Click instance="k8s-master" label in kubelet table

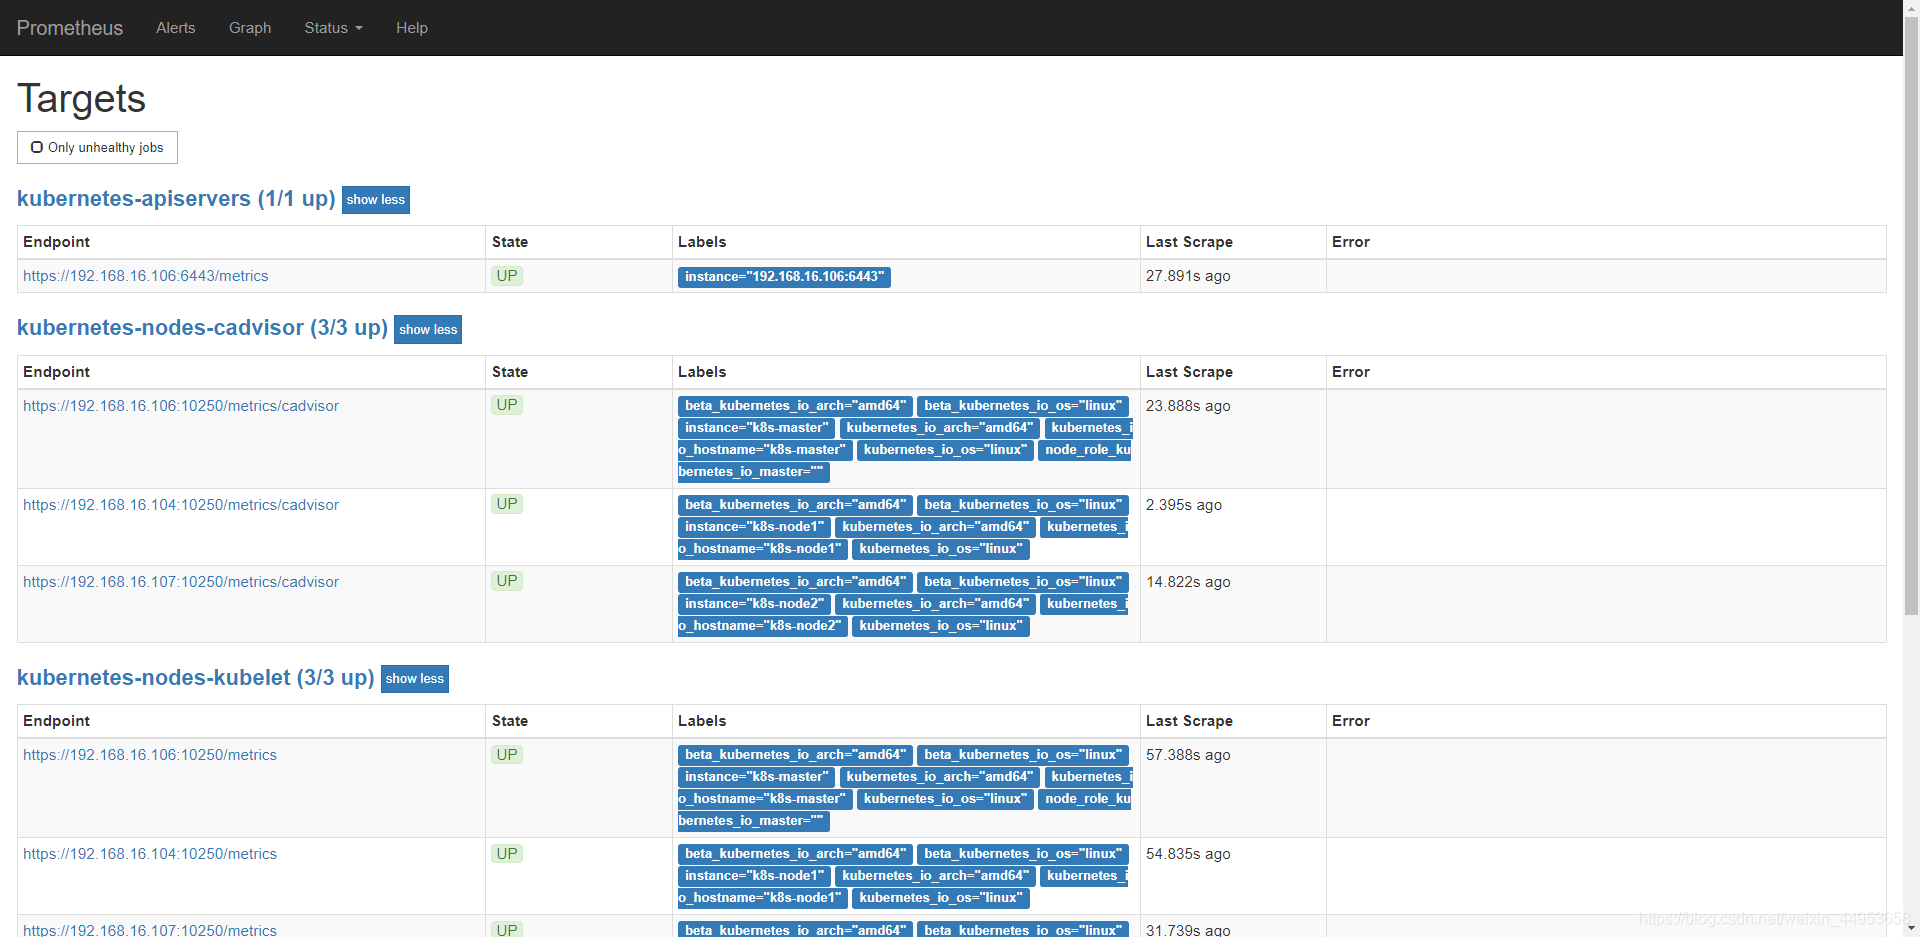pyautogui.click(x=756, y=777)
